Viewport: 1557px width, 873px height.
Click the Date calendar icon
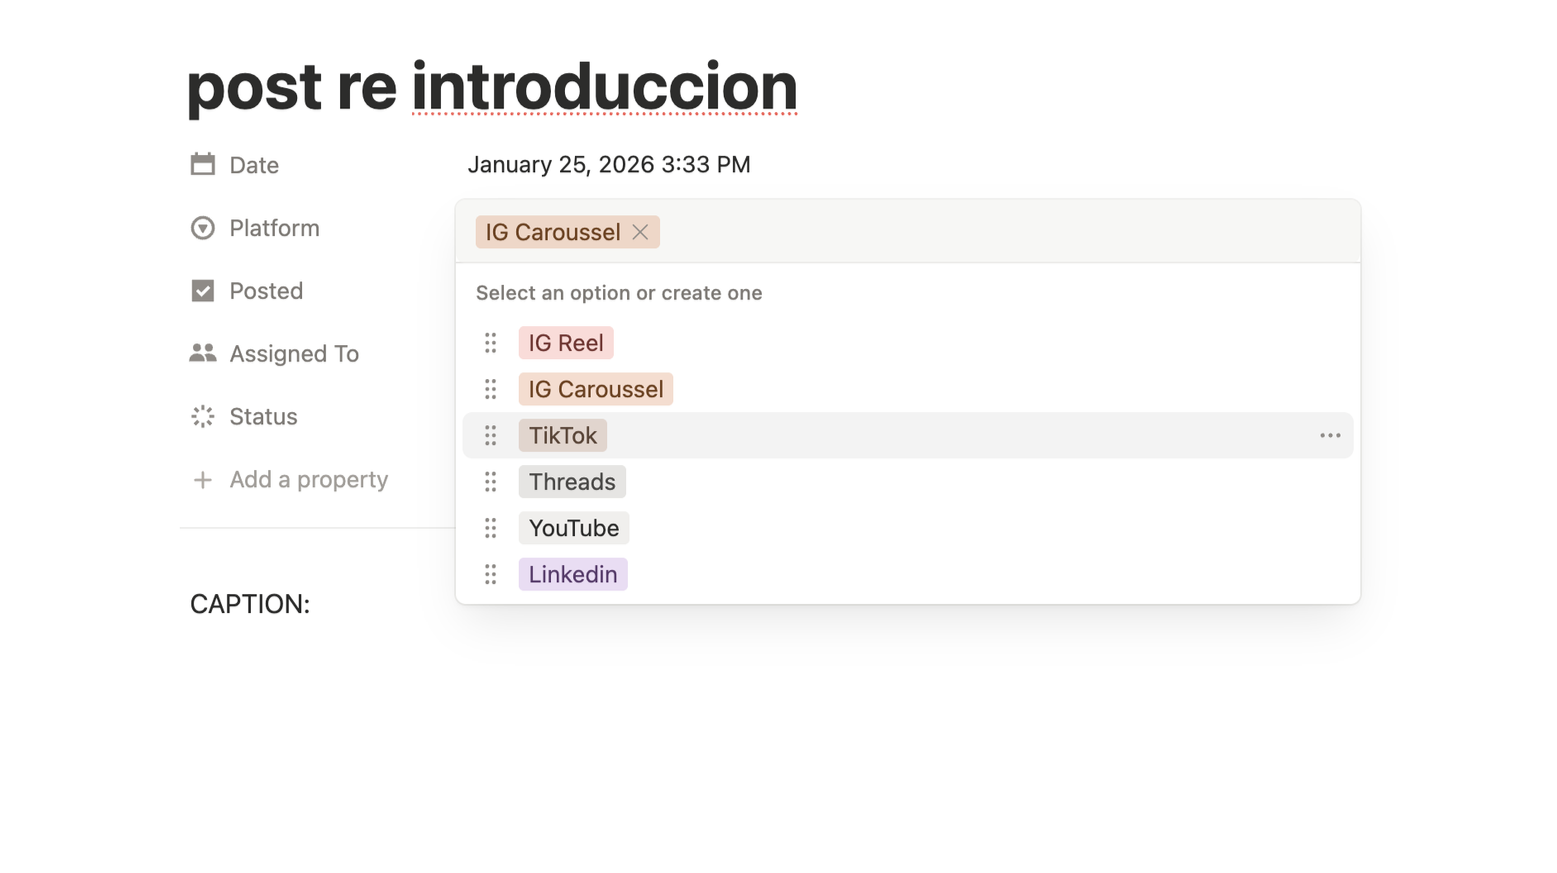coord(203,164)
